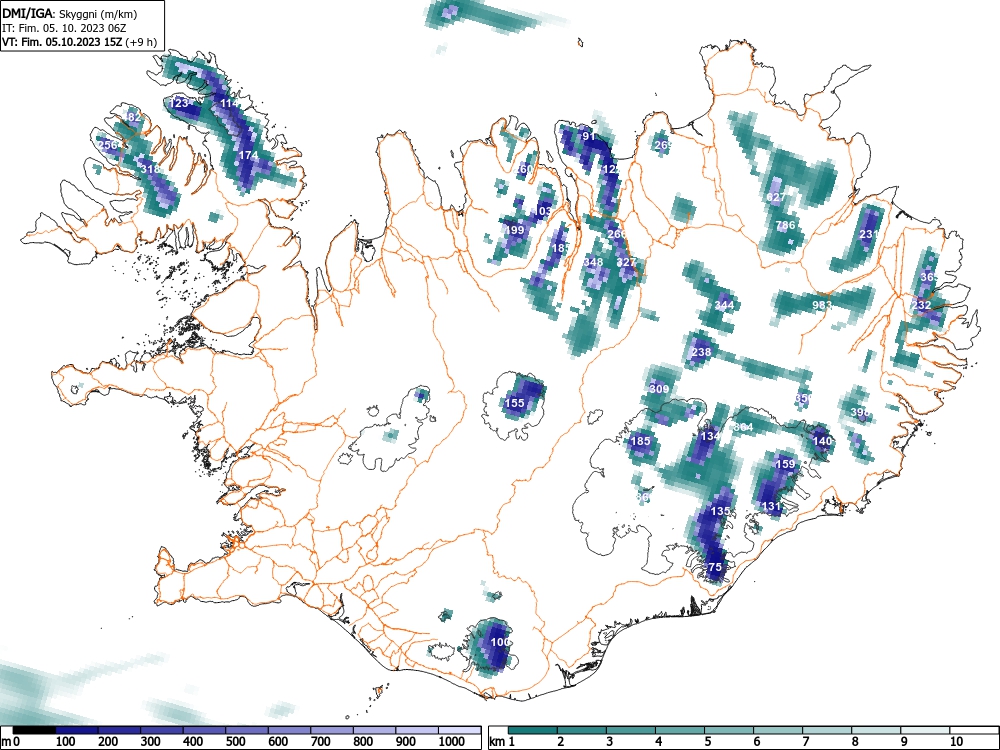Image resolution: width=1000 pixels, height=750 pixels.
Task: Click the visibility value 266 on the map
Action: pos(617,234)
